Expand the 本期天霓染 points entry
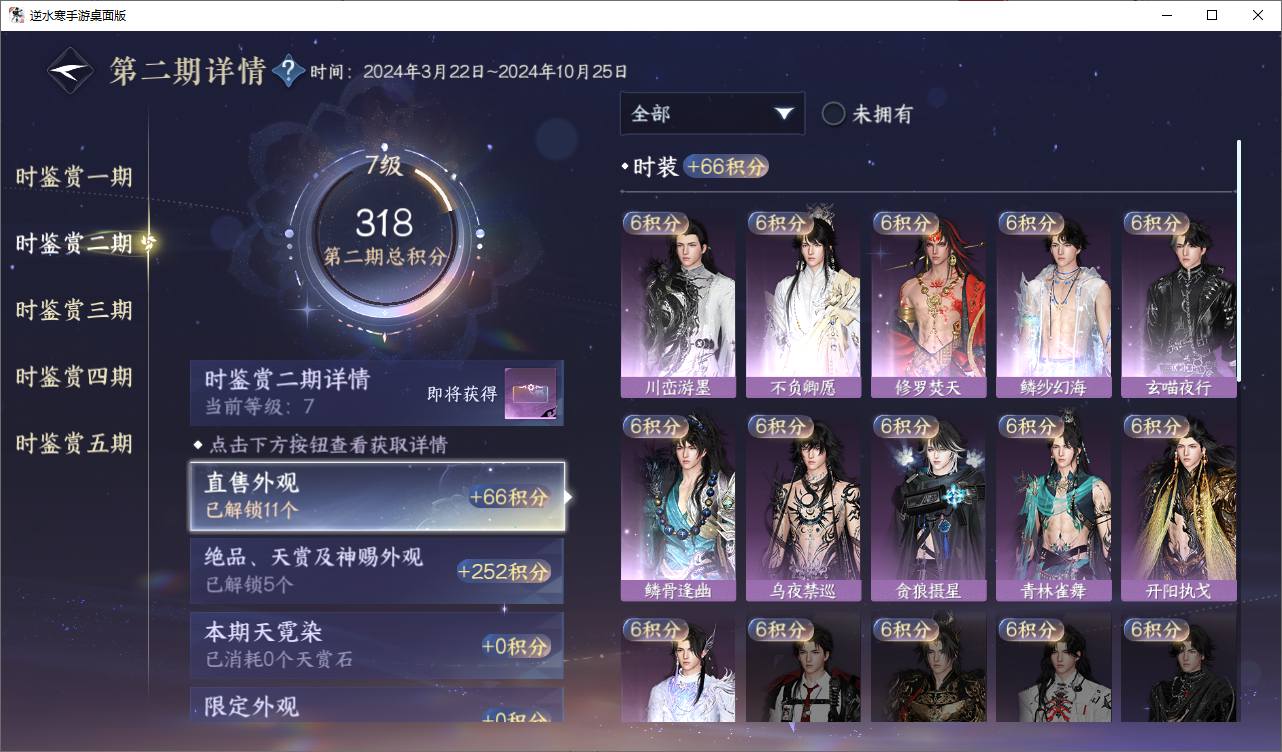This screenshot has height=752, width=1282. point(377,645)
